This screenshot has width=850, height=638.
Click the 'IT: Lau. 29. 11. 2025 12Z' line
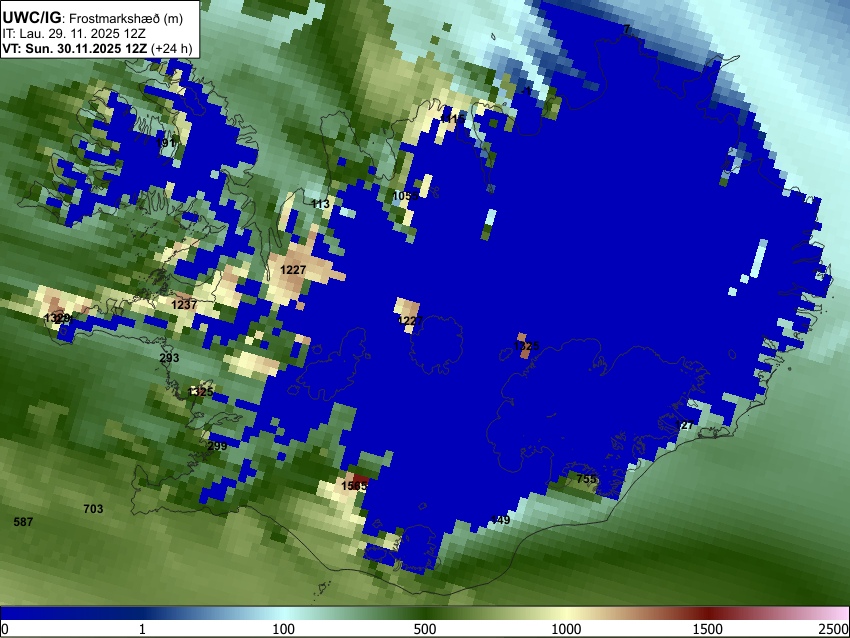point(74,34)
